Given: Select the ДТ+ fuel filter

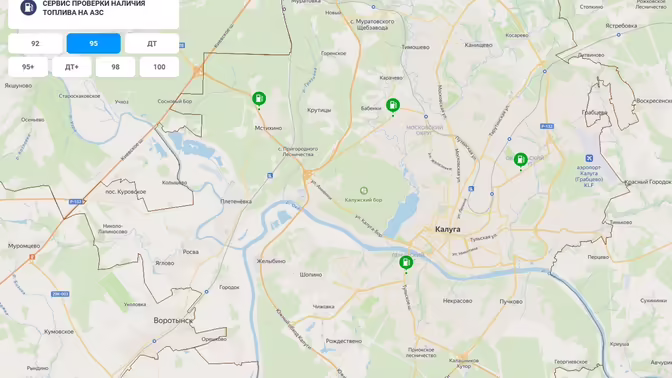Looking at the screenshot, I should pyautogui.click(x=72, y=67).
